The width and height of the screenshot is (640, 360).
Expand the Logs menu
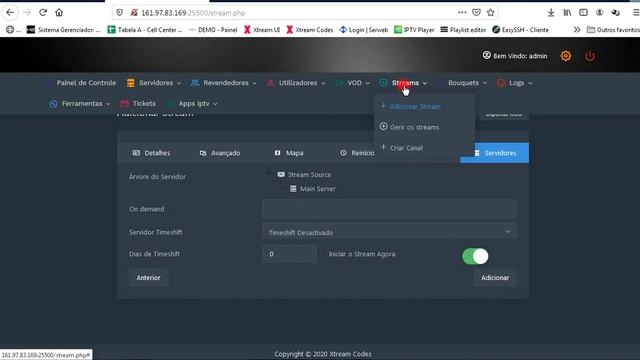[x=515, y=83]
